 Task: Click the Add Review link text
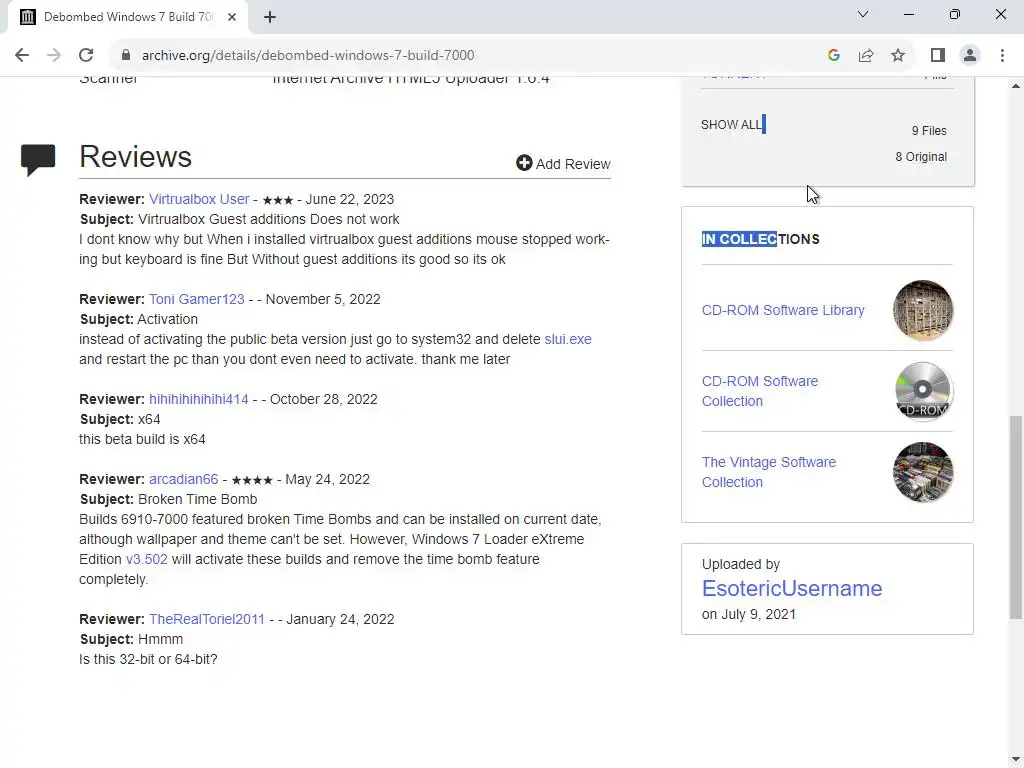click(x=573, y=164)
